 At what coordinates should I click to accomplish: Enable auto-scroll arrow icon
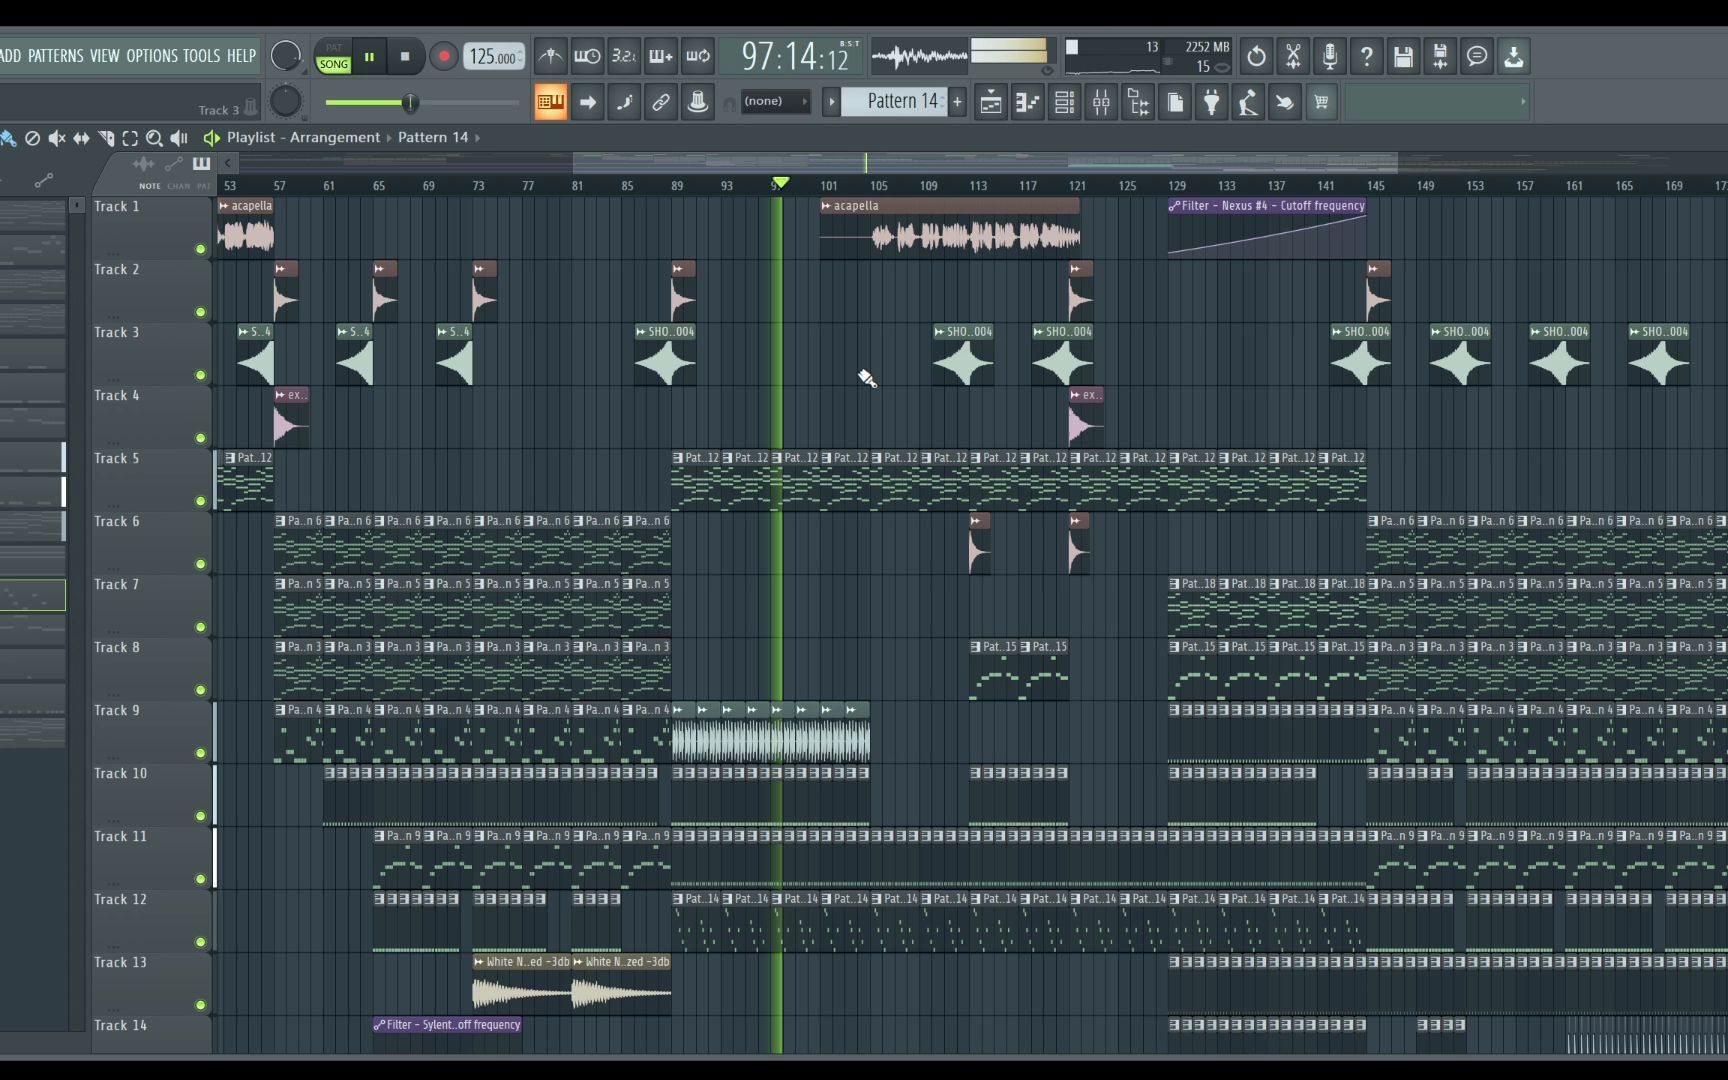587,102
